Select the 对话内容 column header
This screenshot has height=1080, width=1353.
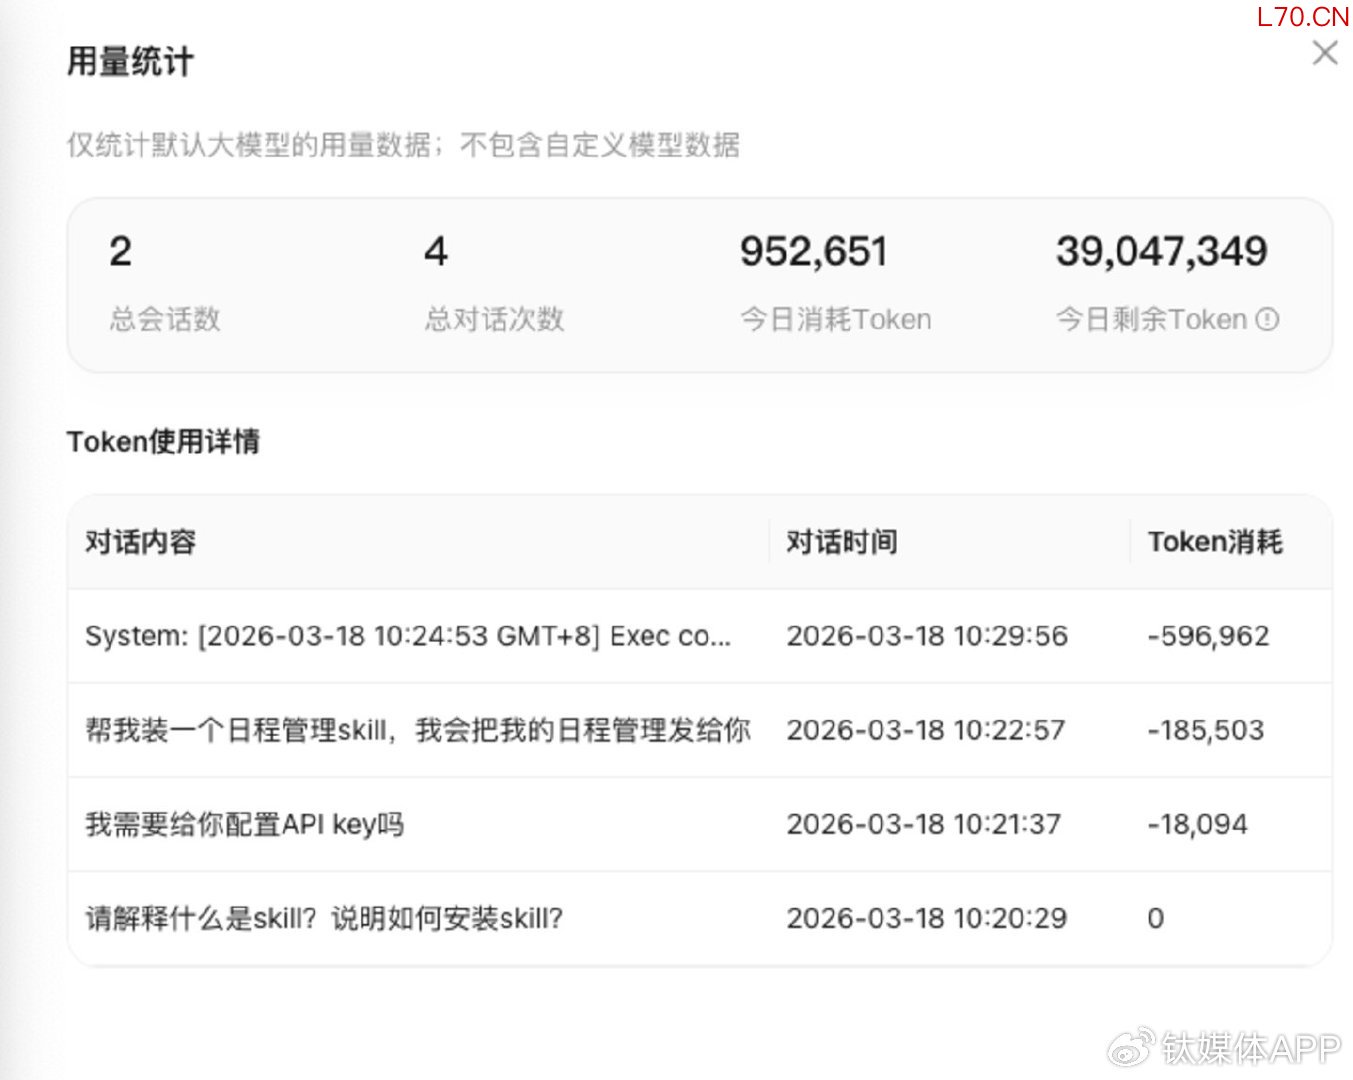click(x=141, y=542)
